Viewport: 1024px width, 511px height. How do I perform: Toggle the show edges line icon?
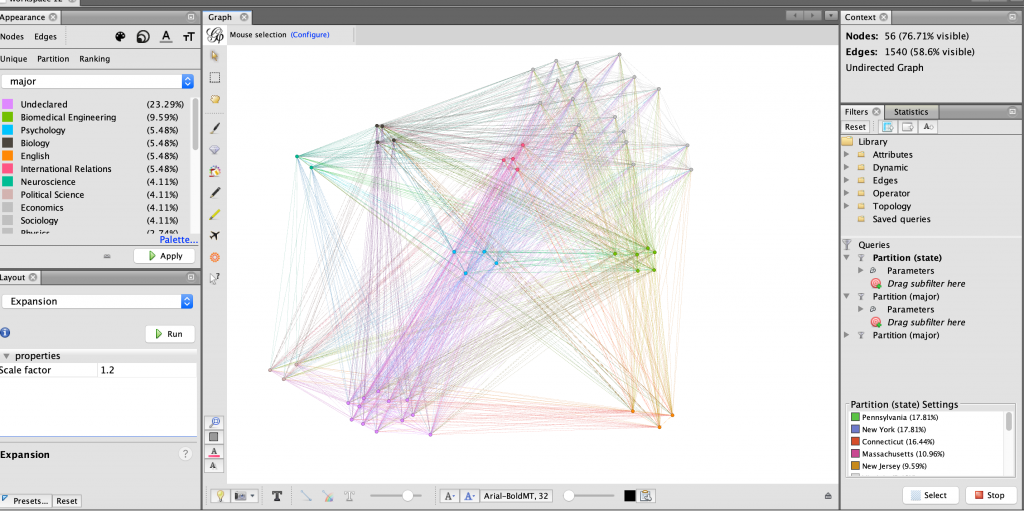coord(306,495)
